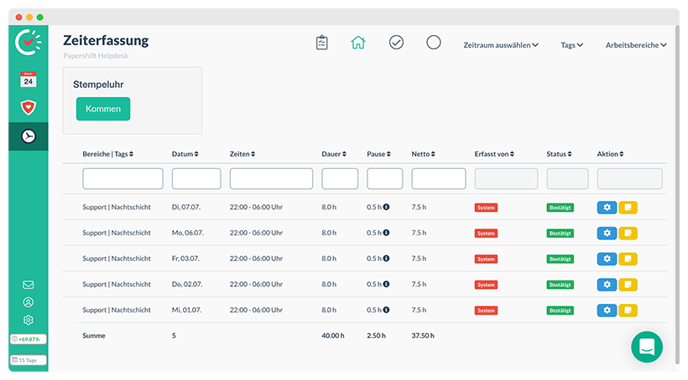Image resolution: width=688 pixels, height=380 pixels.
Task: Sort by Pause column header
Action: click(x=379, y=154)
